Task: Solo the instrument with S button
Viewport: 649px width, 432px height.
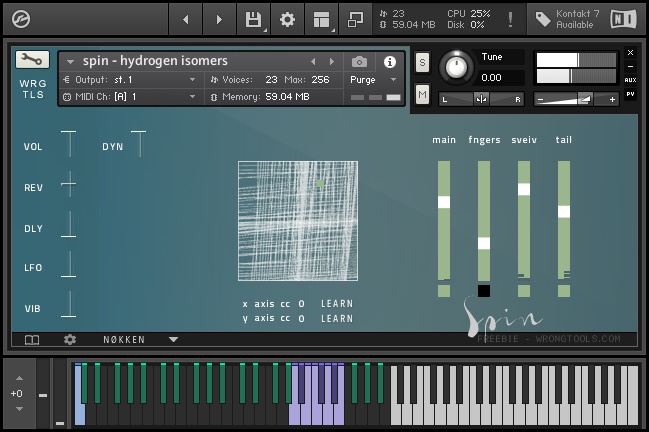Action: point(422,62)
